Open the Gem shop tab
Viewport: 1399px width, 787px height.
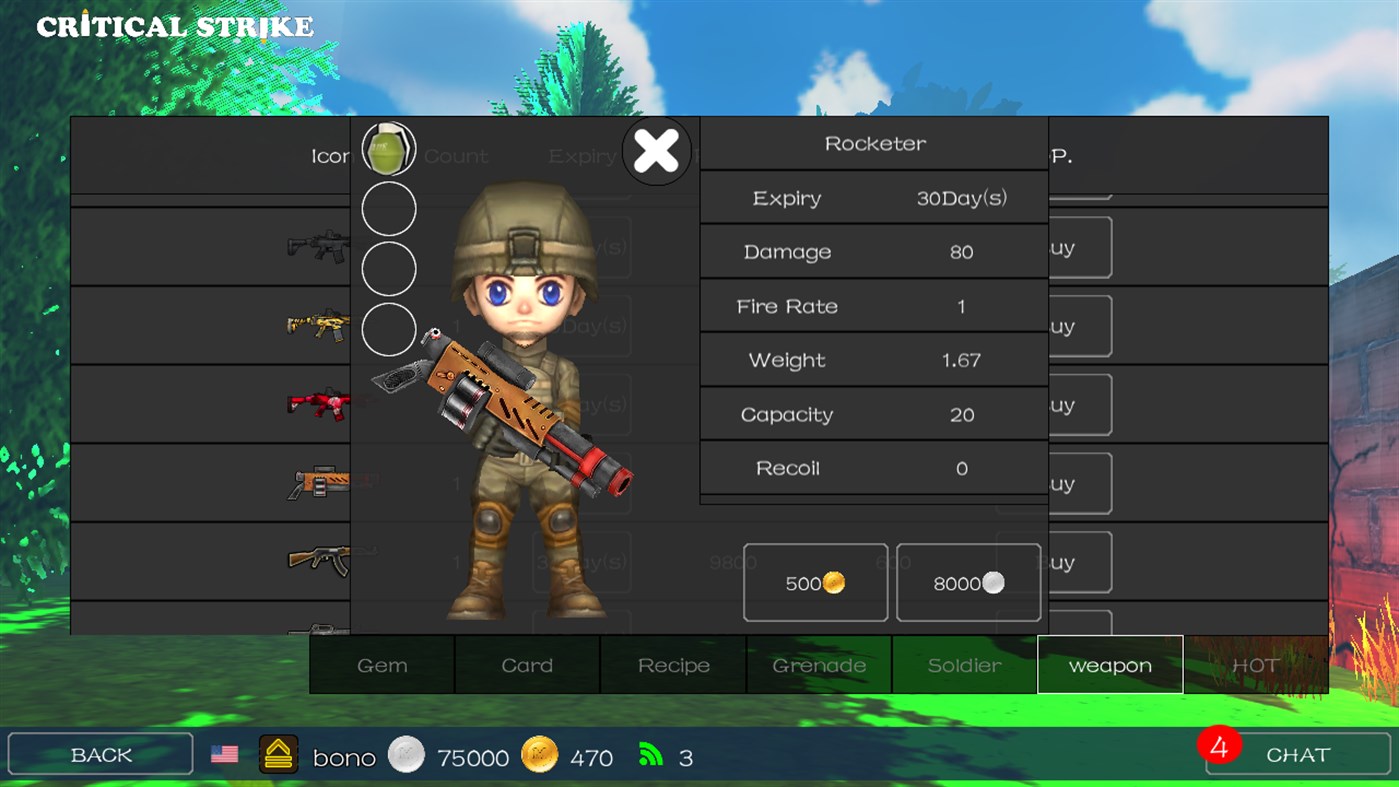(x=381, y=664)
